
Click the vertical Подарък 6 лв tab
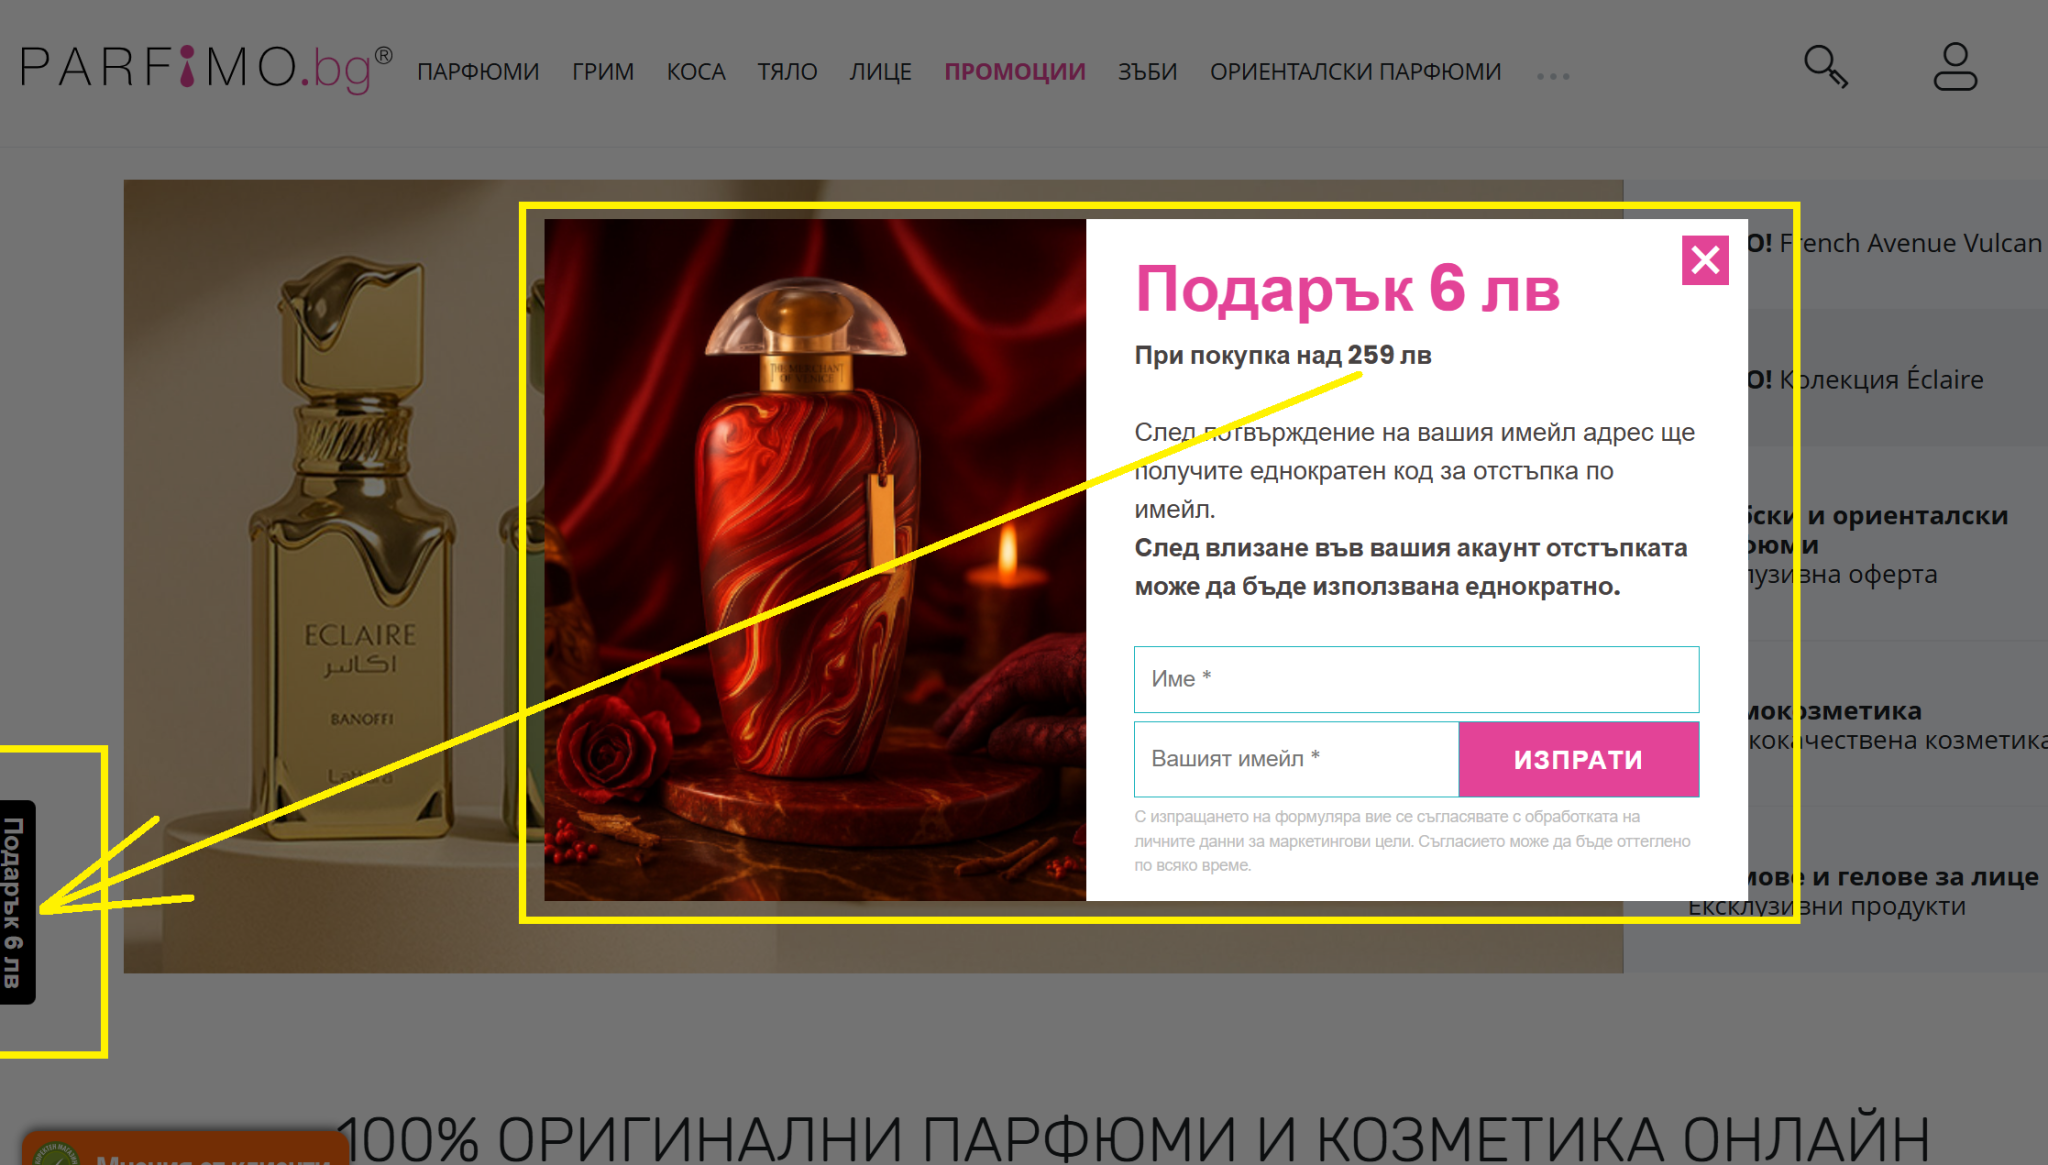[x=16, y=901]
